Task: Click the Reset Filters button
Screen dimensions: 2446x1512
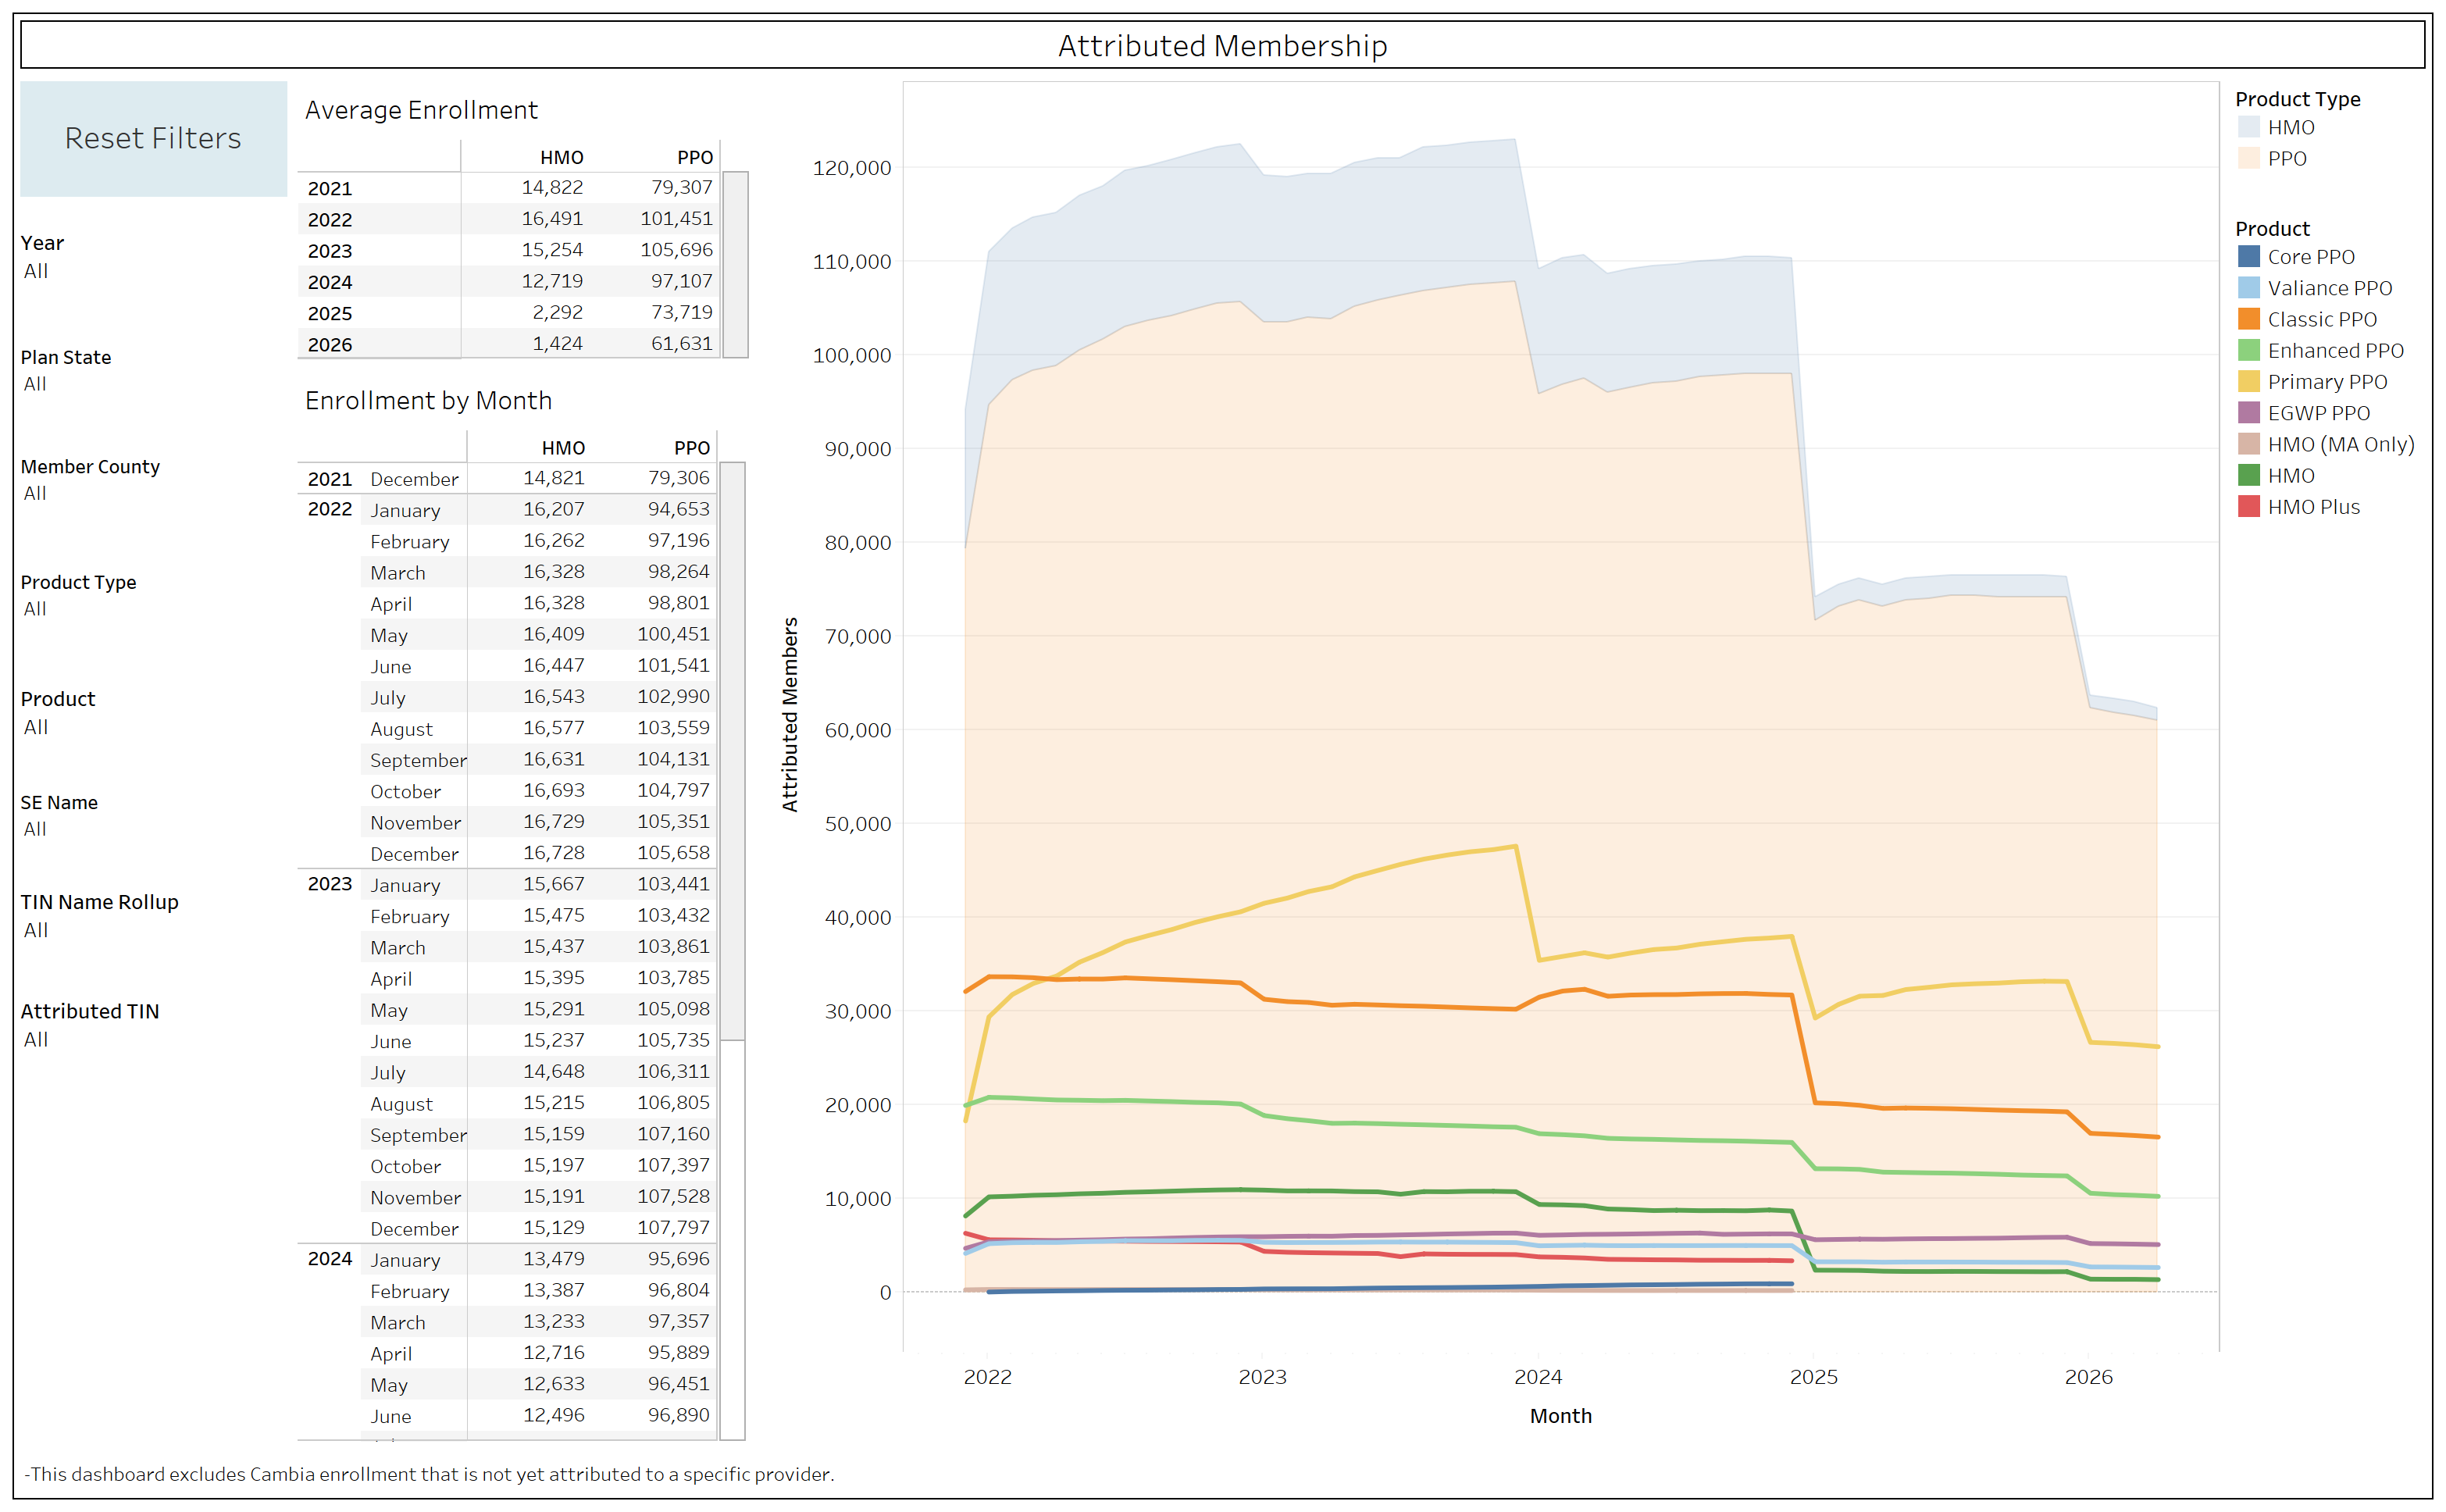Action: click(153, 138)
